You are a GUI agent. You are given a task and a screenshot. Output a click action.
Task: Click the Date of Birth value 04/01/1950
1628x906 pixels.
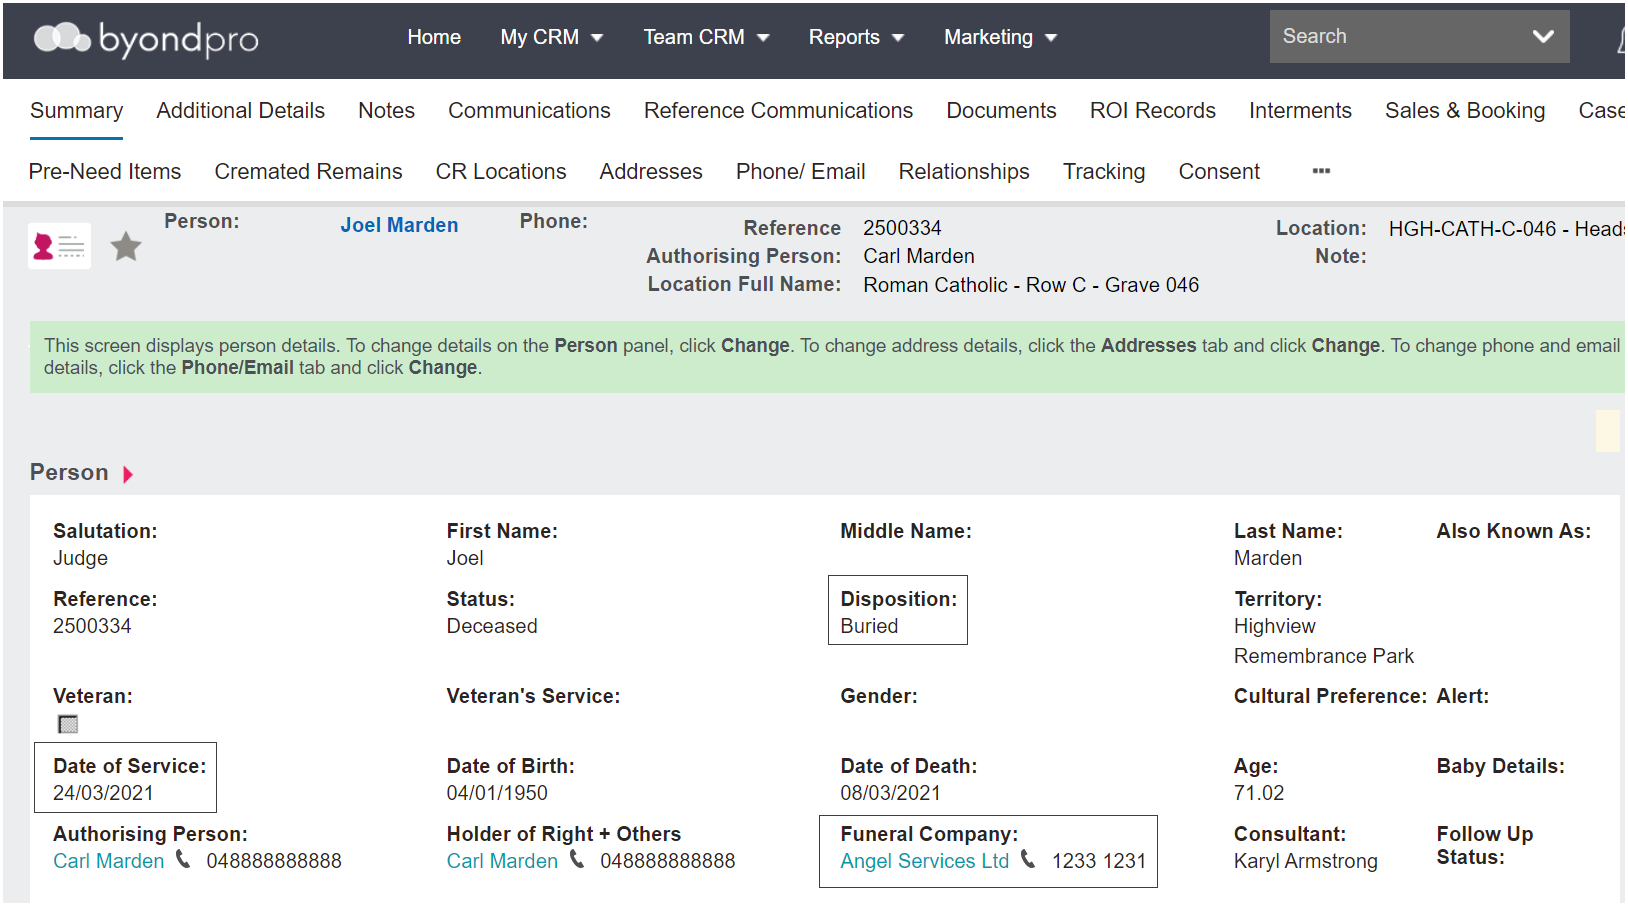click(497, 793)
